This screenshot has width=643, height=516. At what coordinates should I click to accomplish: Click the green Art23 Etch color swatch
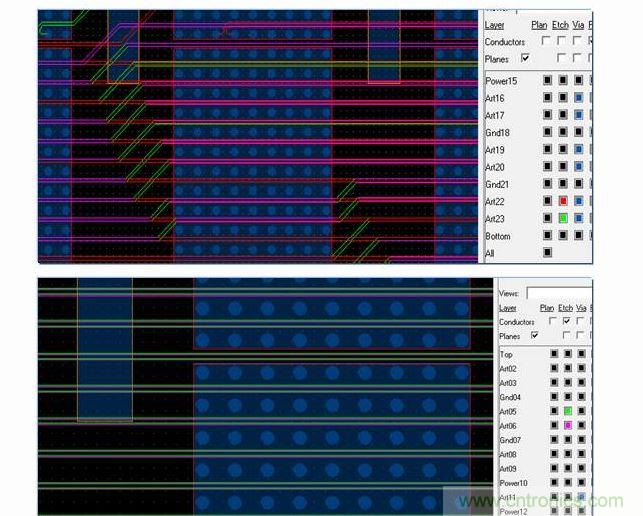click(563, 218)
